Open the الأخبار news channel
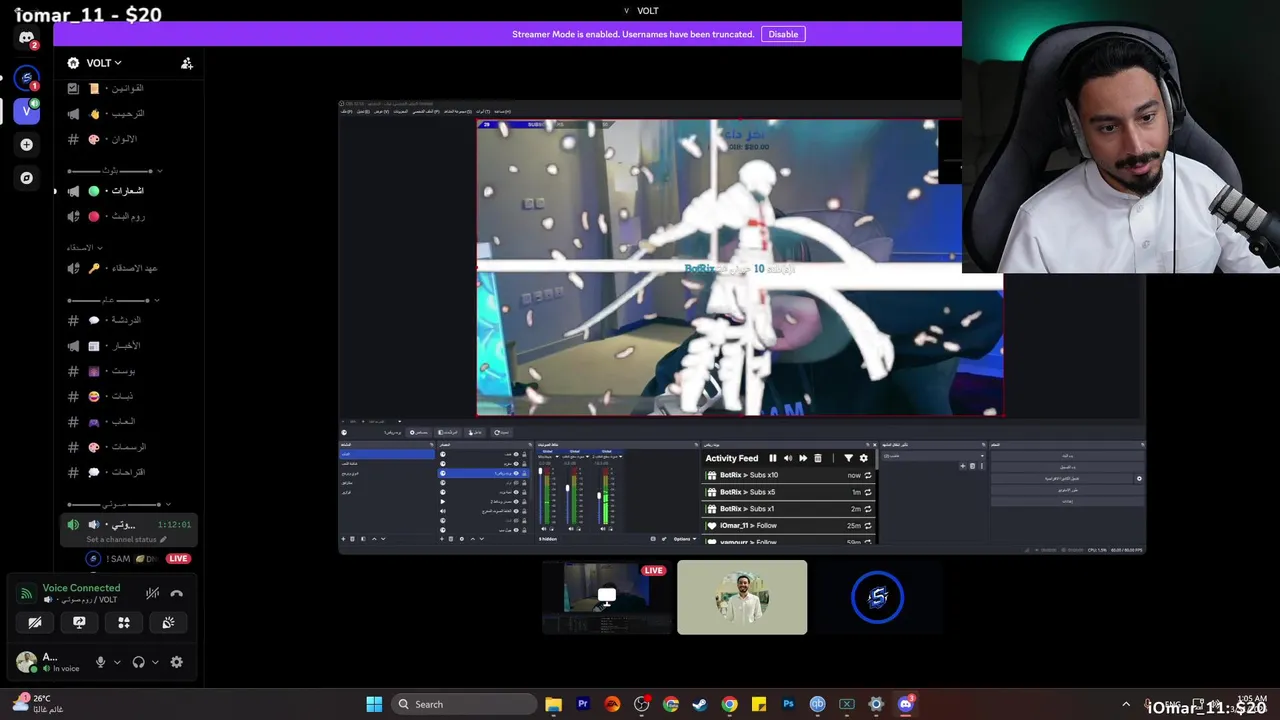Screen dimensions: 1280x720 coord(128,346)
